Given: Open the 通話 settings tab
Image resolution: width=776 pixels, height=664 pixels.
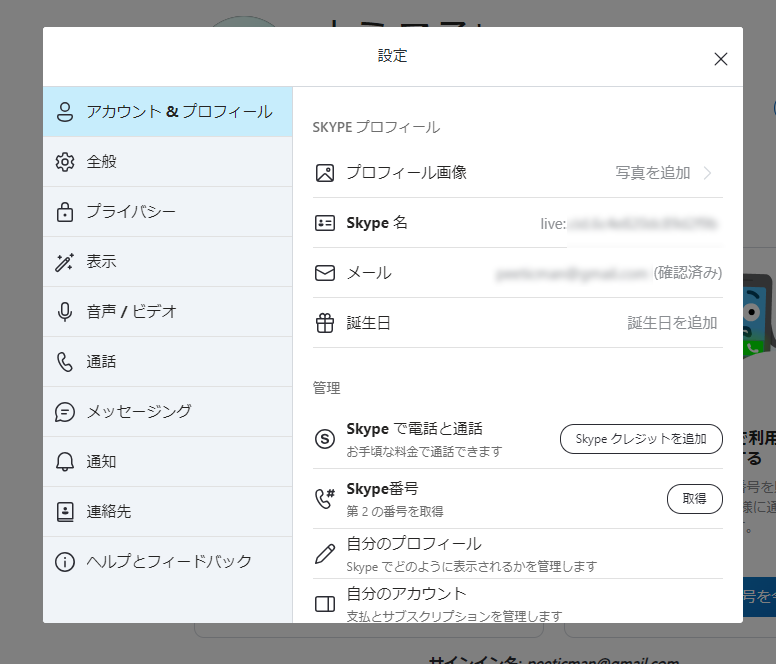Looking at the screenshot, I should 168,362.
